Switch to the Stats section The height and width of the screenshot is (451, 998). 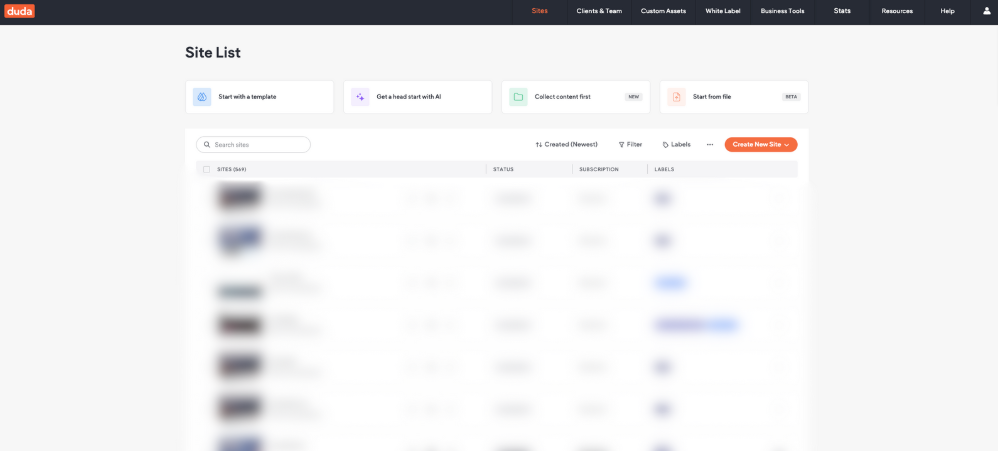842,11
